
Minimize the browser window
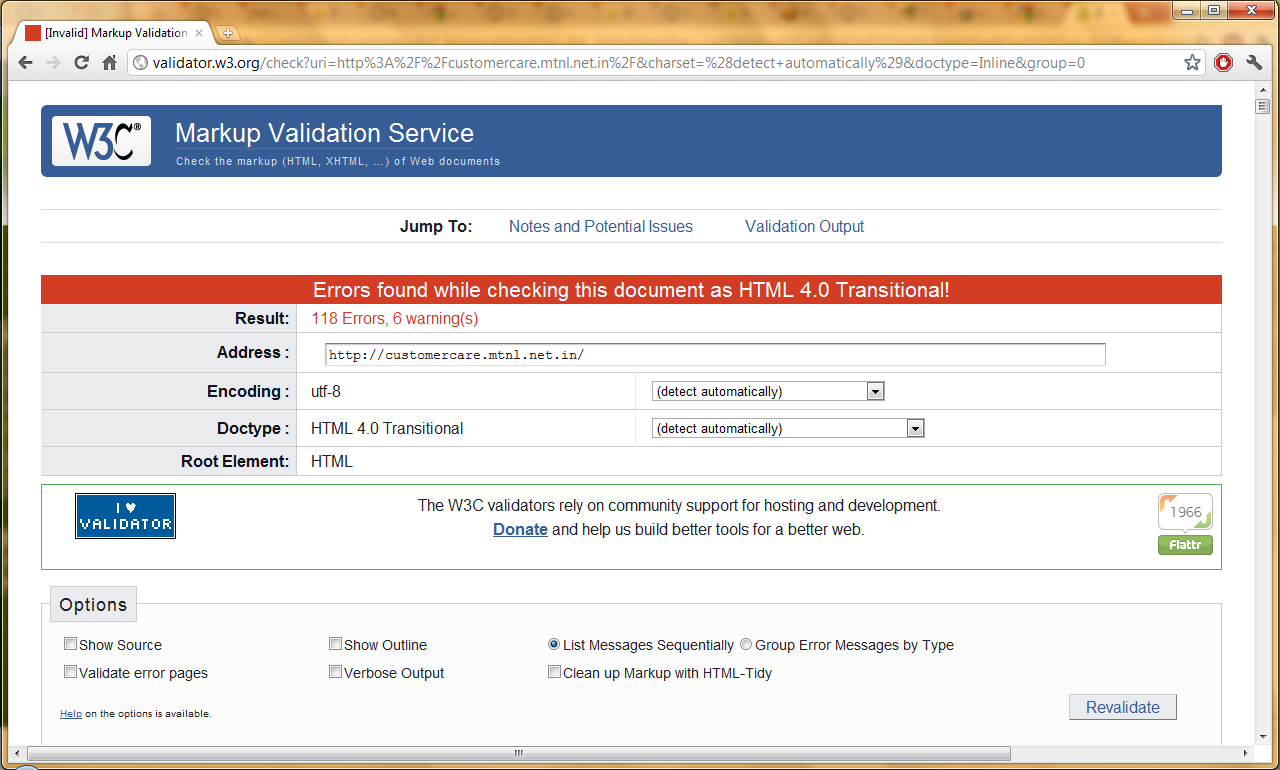1185,11
